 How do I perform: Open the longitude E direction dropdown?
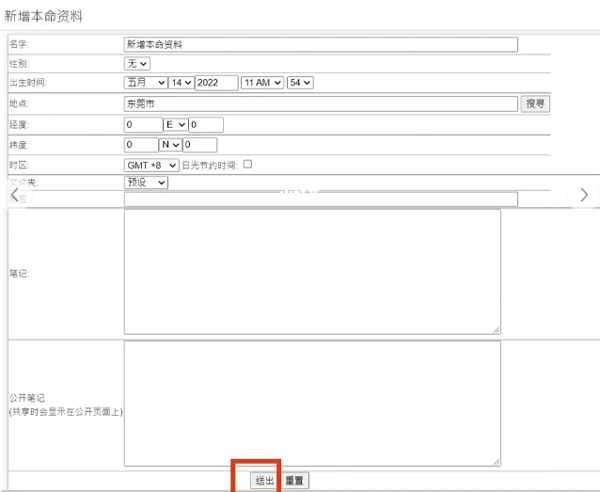tap(175, 125)
